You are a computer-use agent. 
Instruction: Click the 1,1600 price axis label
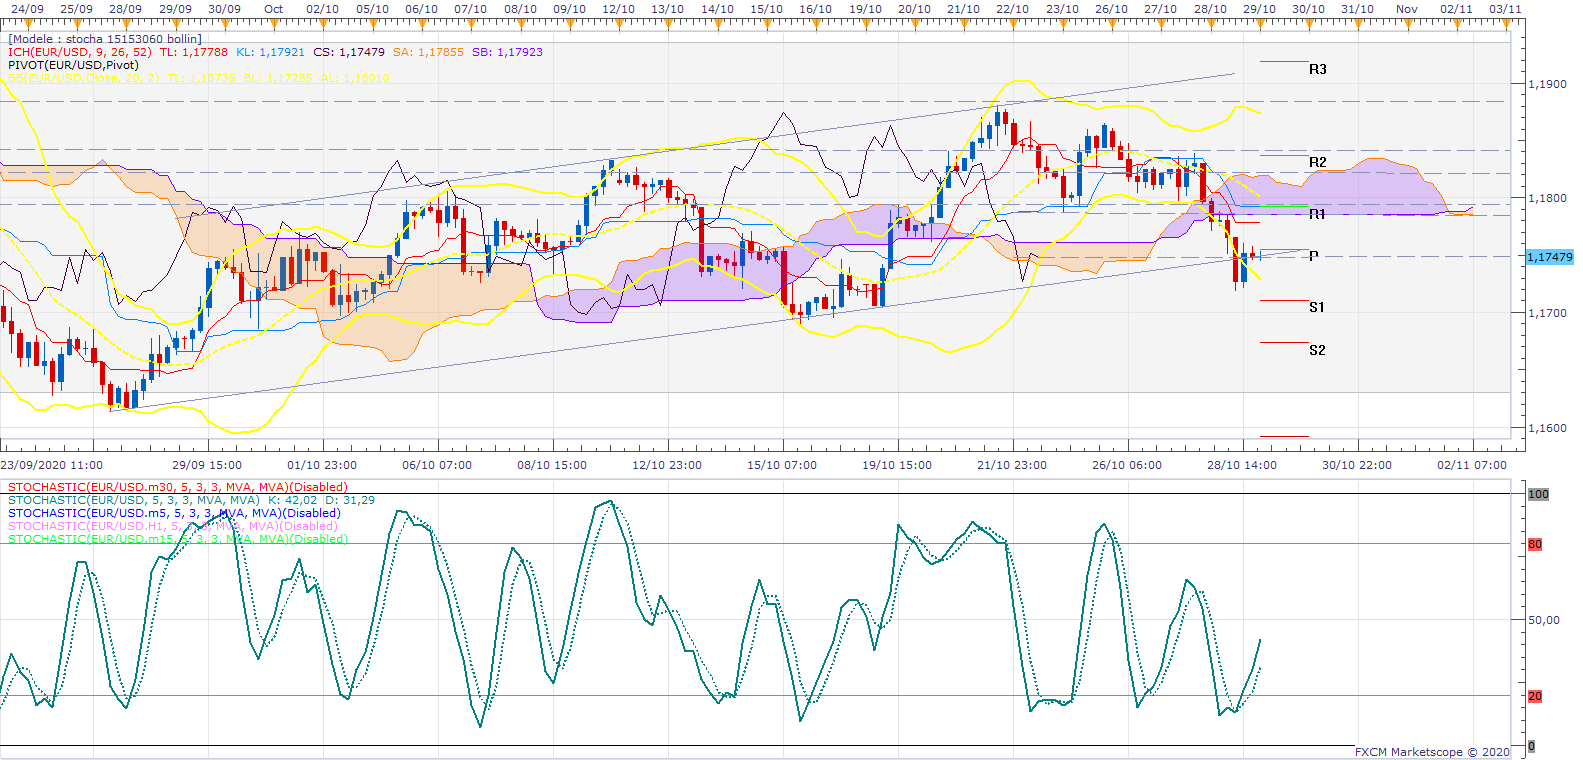pyautogui.click(x=1548, y=428)
